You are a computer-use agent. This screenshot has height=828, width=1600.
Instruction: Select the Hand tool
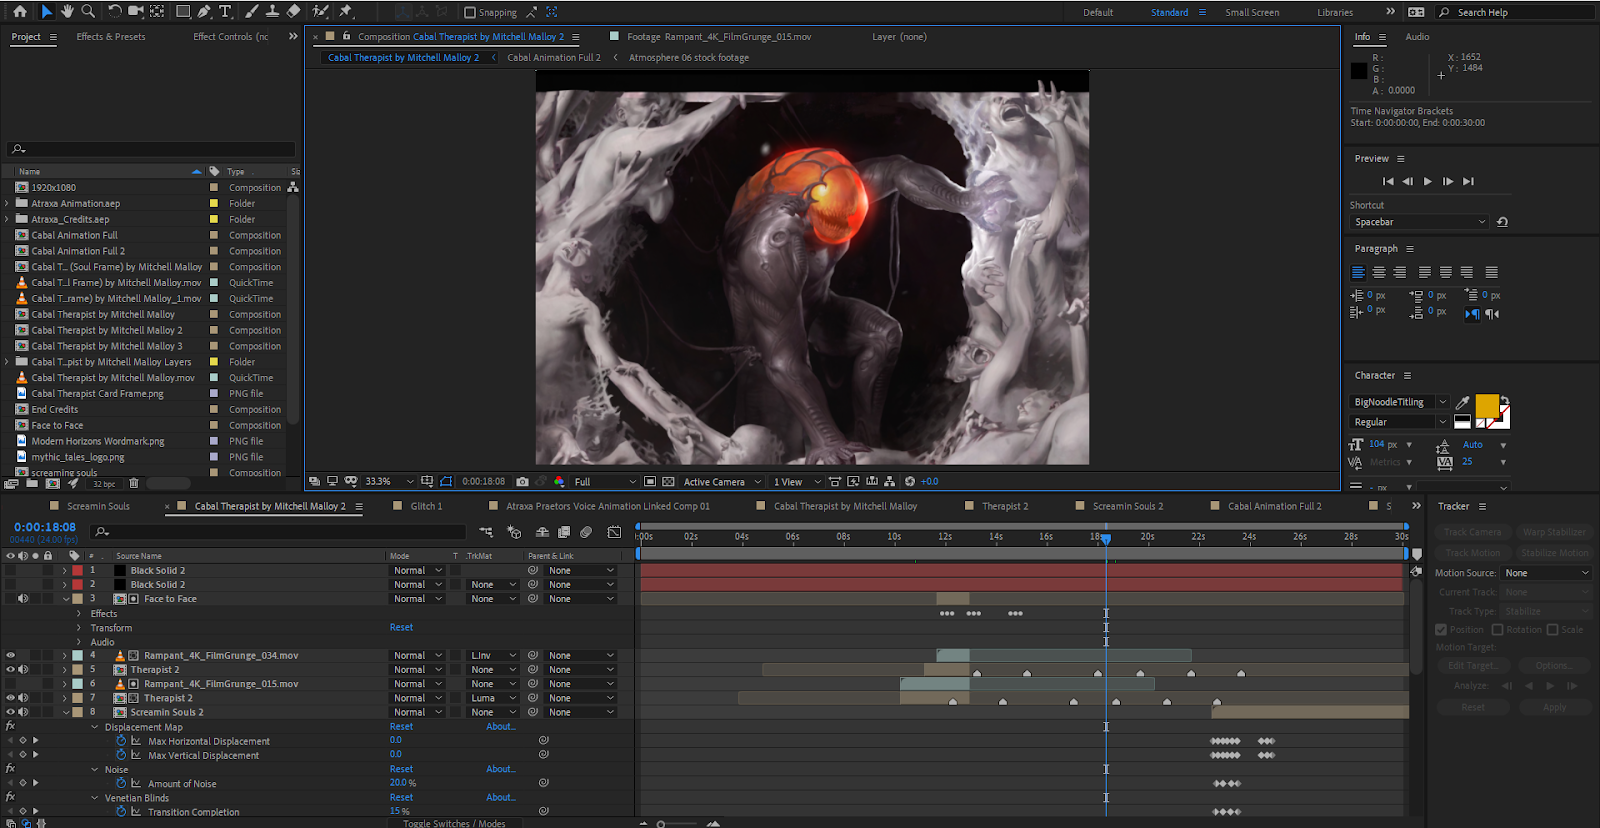click(x=67, y=12)
